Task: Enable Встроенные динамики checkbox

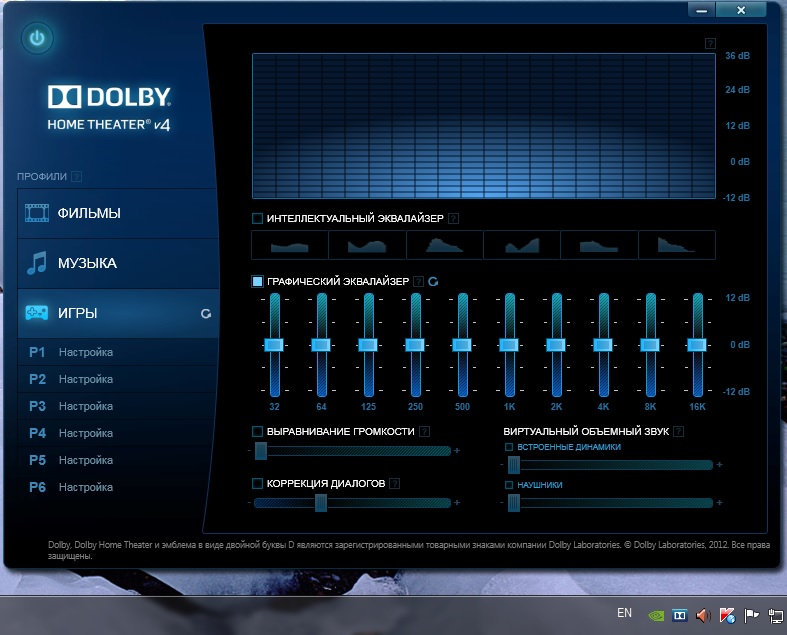Action: coord(508,447)
